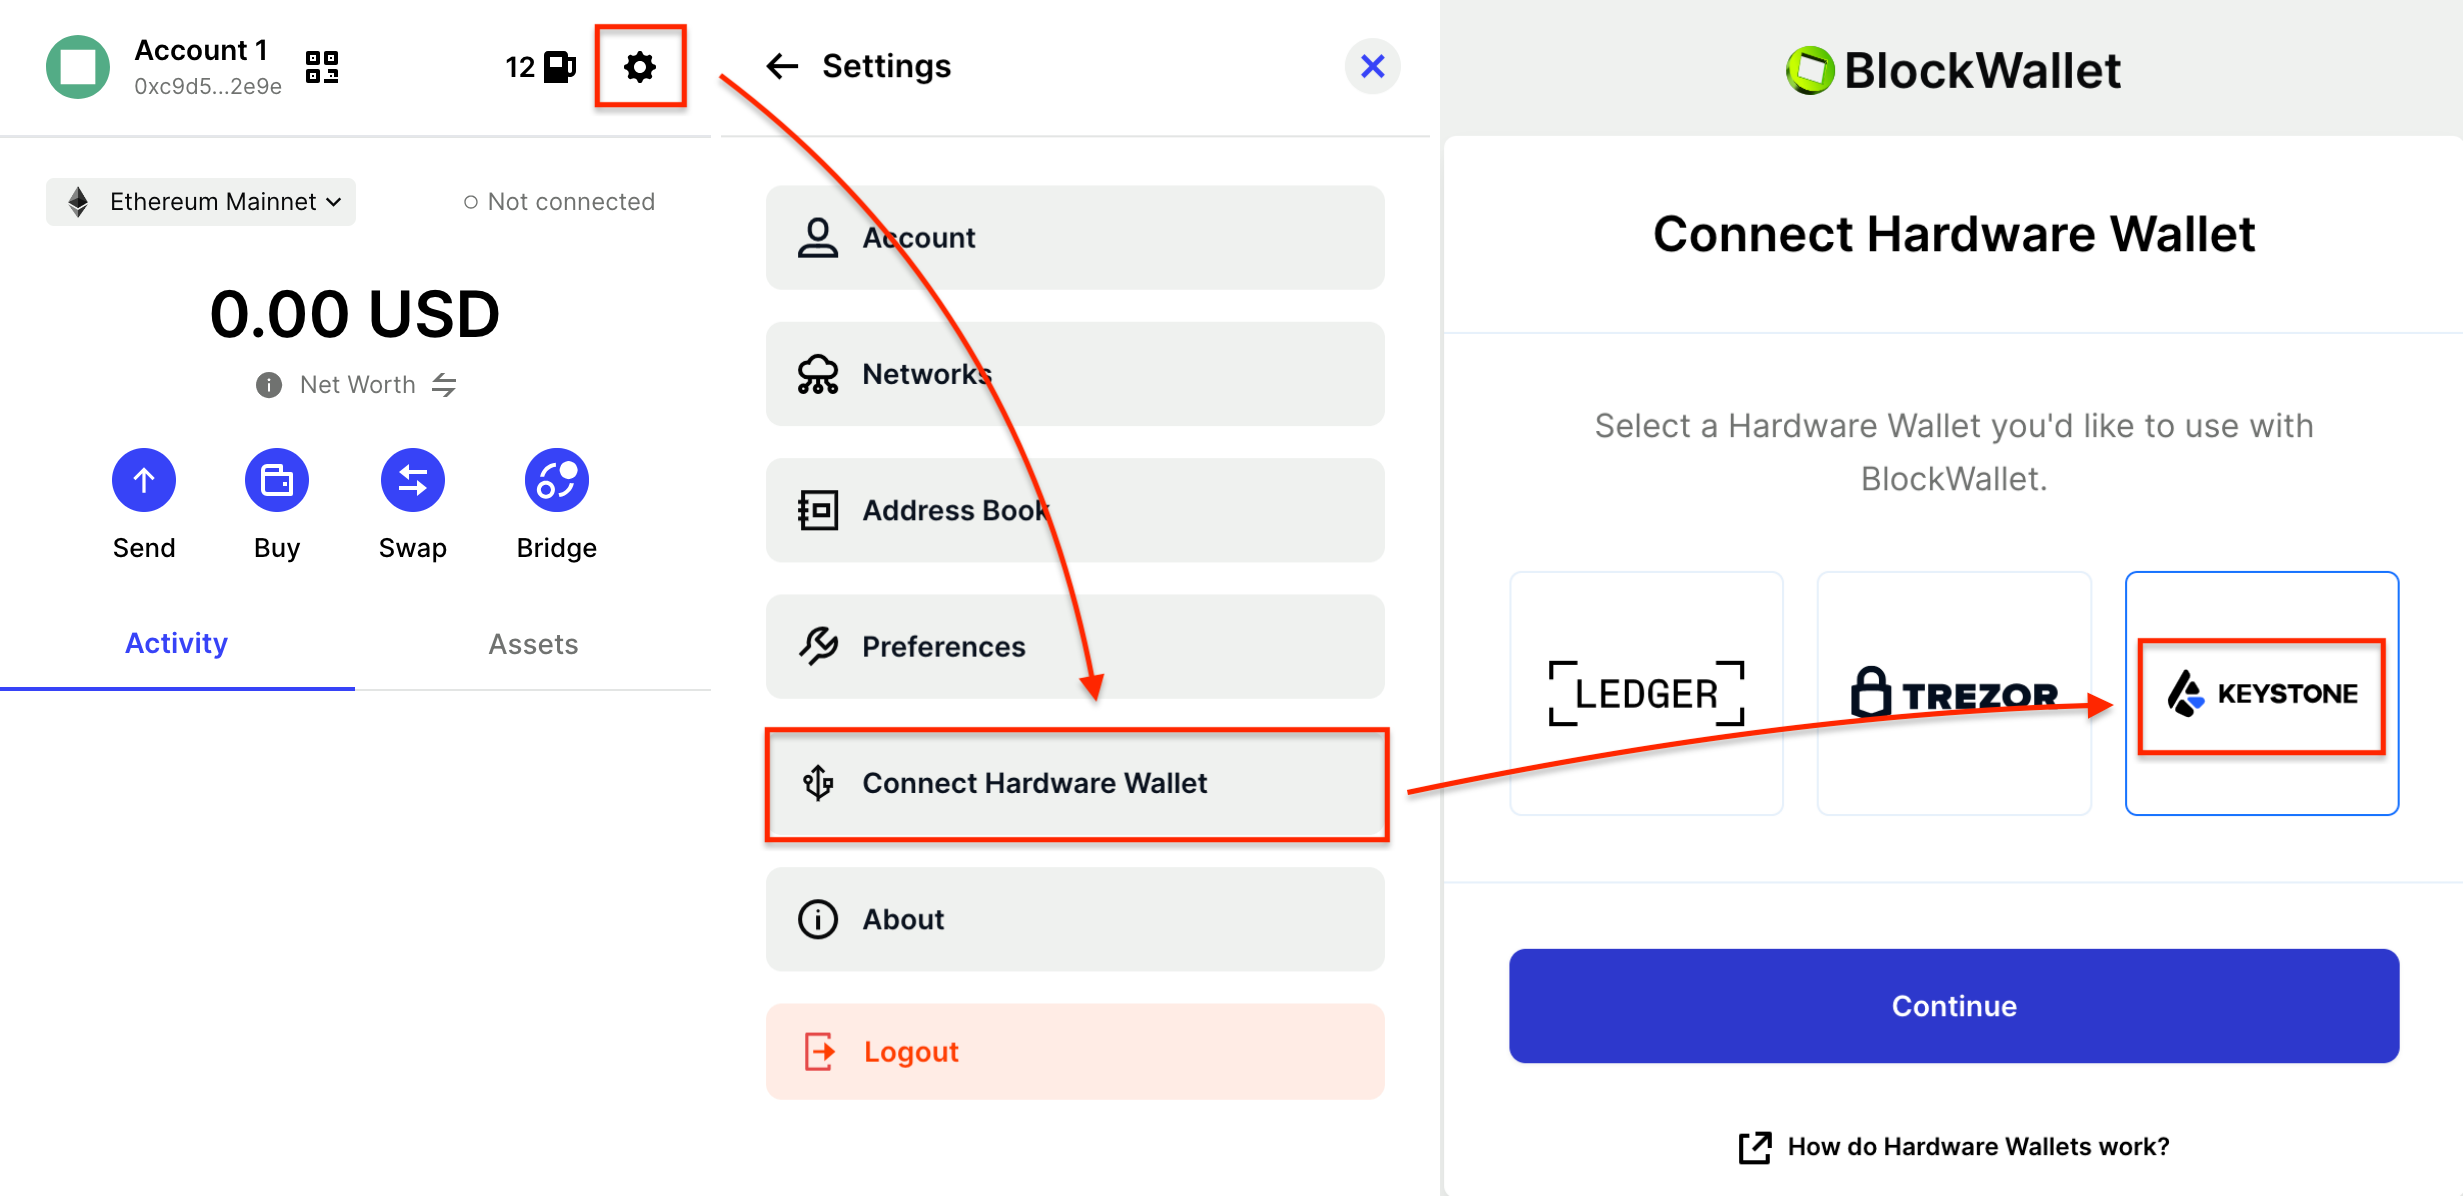This screenshot has height=1196, width=2463.
Task: Launch the Bridge icon
Action: (556, 481)
